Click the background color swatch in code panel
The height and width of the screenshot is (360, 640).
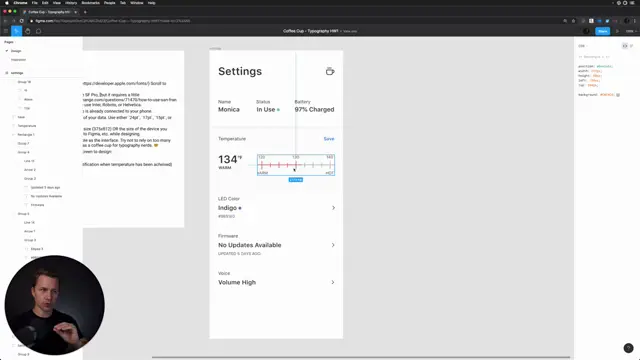click(x=618, y=95)
